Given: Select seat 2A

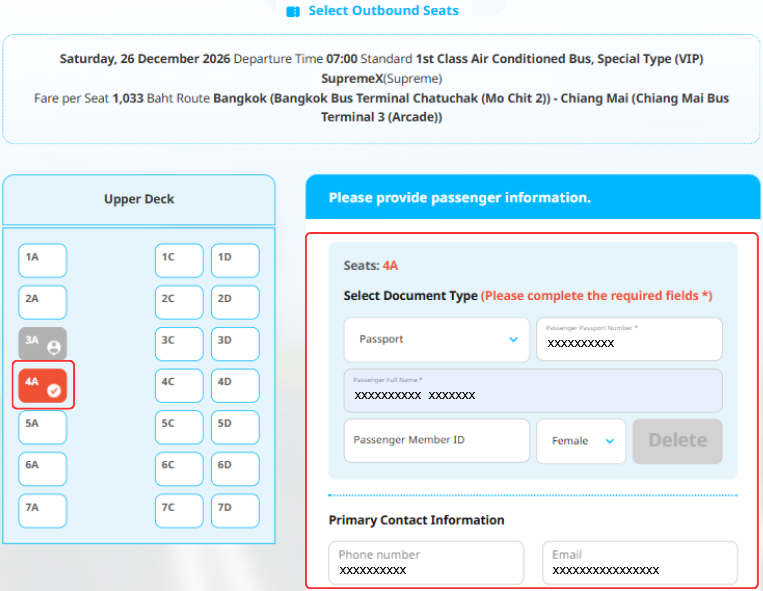Looking at the screenshot, I should (x=42, y=302).
